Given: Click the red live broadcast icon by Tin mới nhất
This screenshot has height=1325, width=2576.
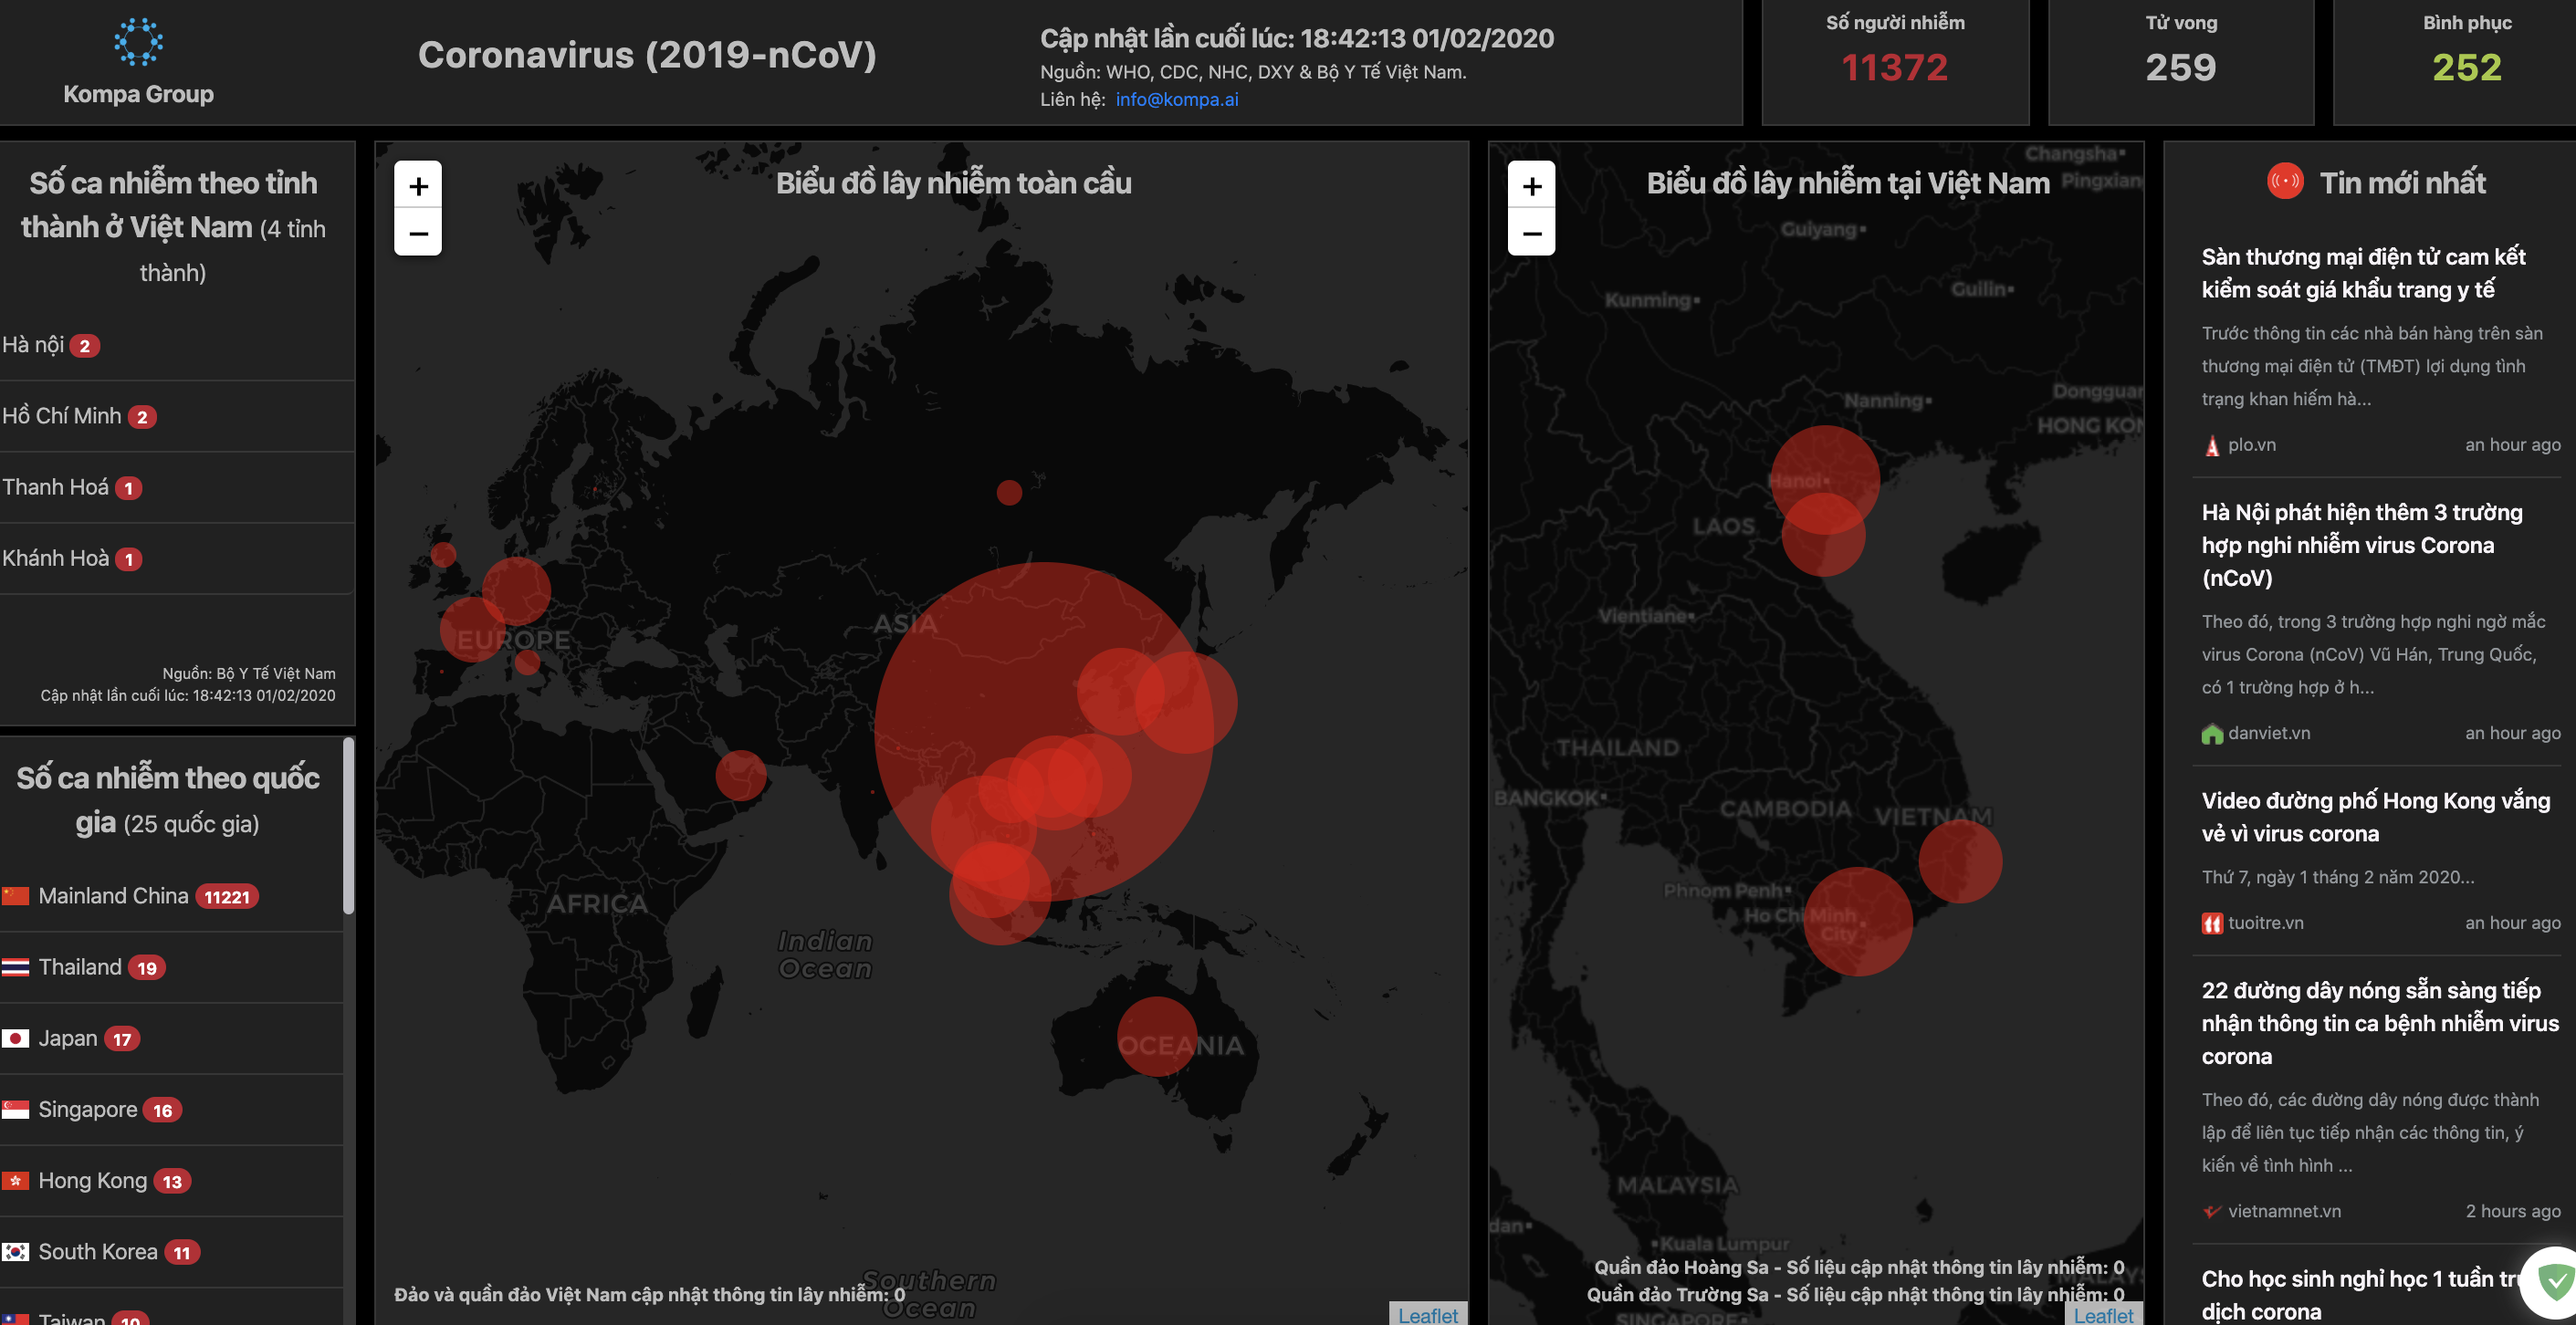Looking at the screenshot, I should click(x=2284, y=182).
